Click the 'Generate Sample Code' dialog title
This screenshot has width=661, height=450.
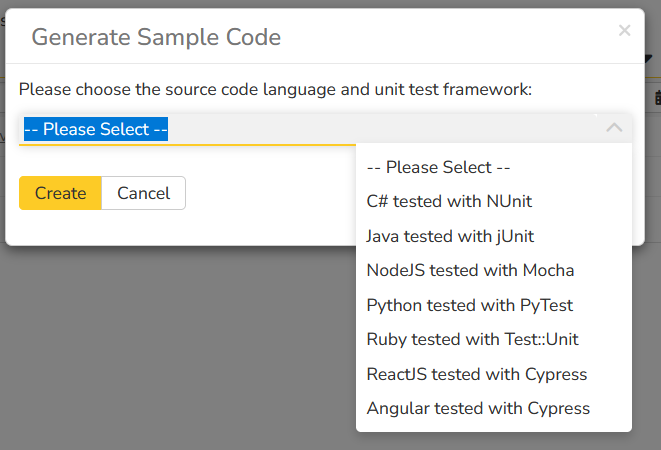click(156, 38)
